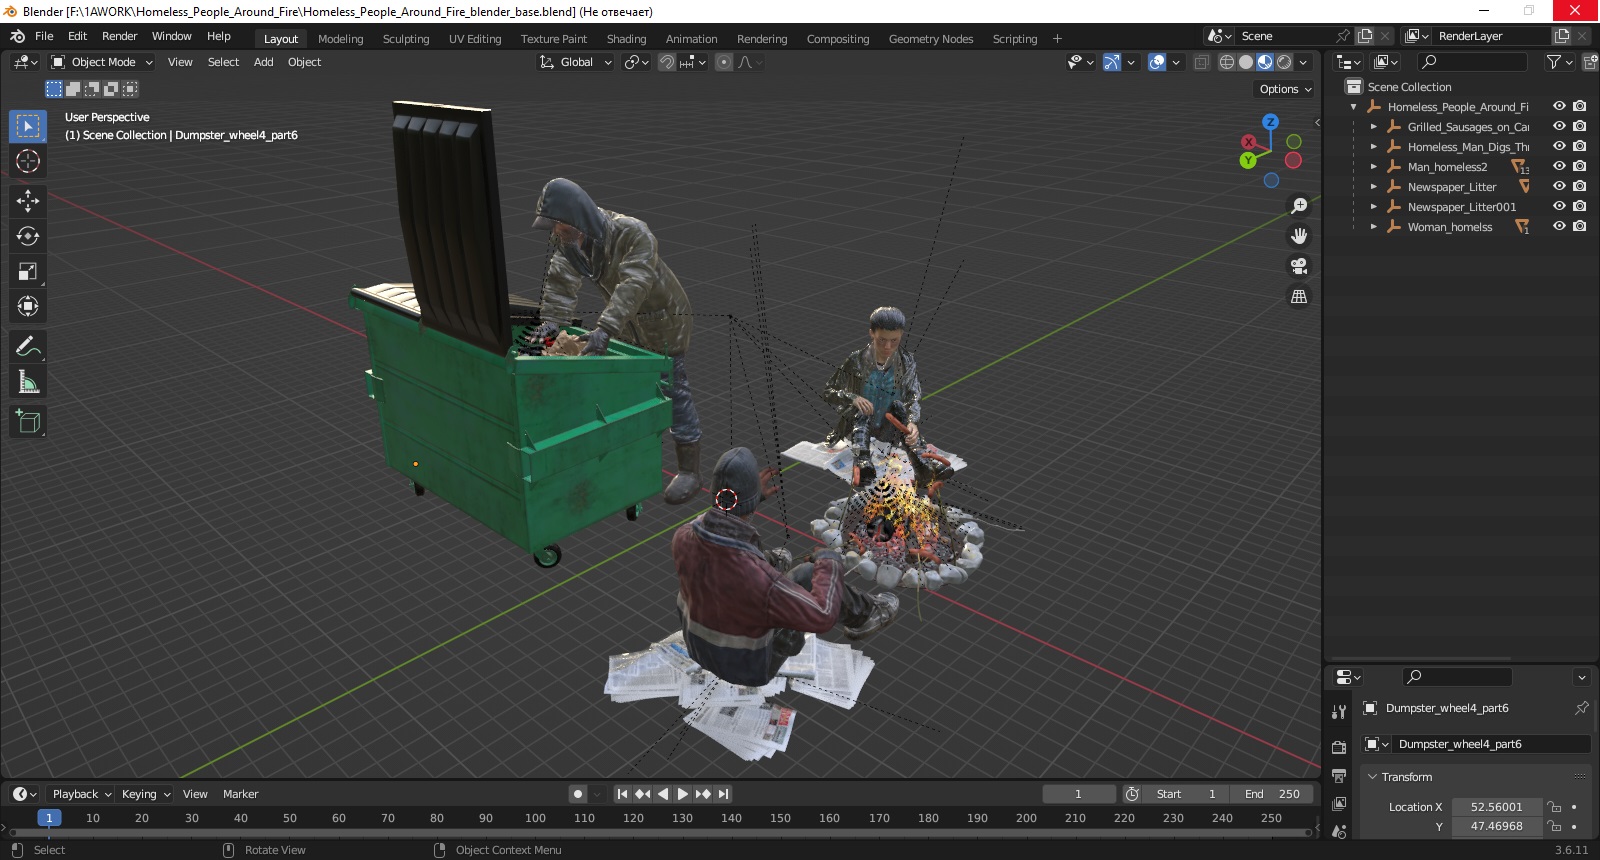Add a new workspace tab
The image size is (1600, 860).
click(1057, 39)
